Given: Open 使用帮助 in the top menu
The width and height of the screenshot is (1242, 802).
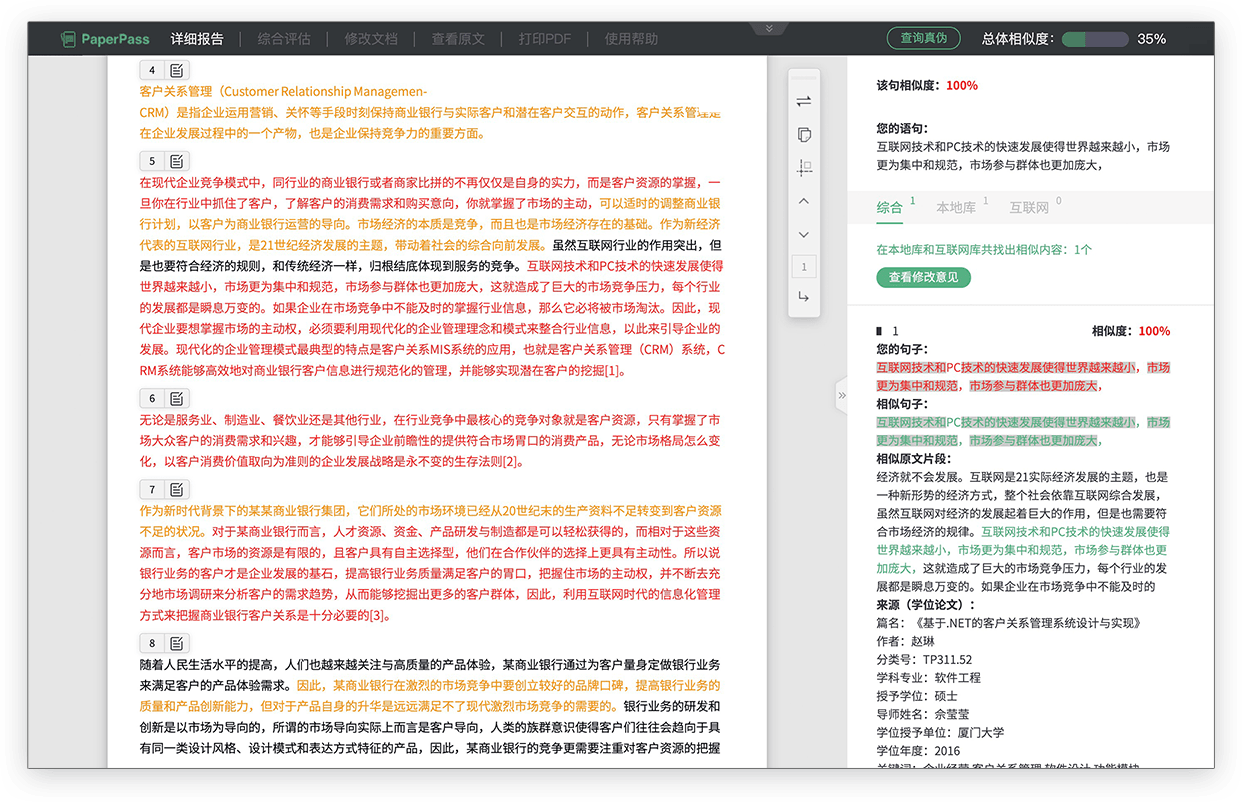Looking at the screenshot, I should click(x=631, y=39).
